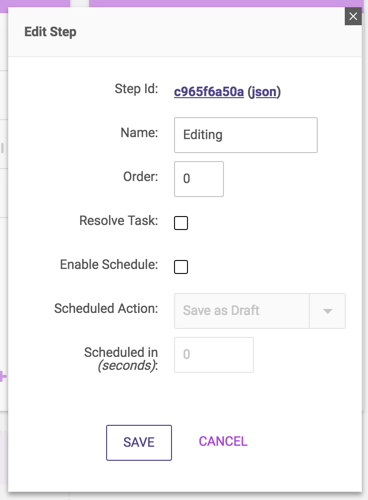Click the Name field containing Editing

(x=246, y=135)
